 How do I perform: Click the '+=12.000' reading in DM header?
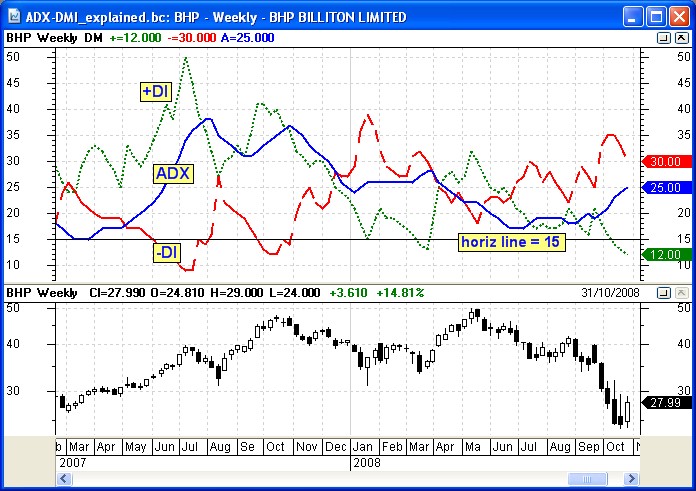click(x=135, y=38)
